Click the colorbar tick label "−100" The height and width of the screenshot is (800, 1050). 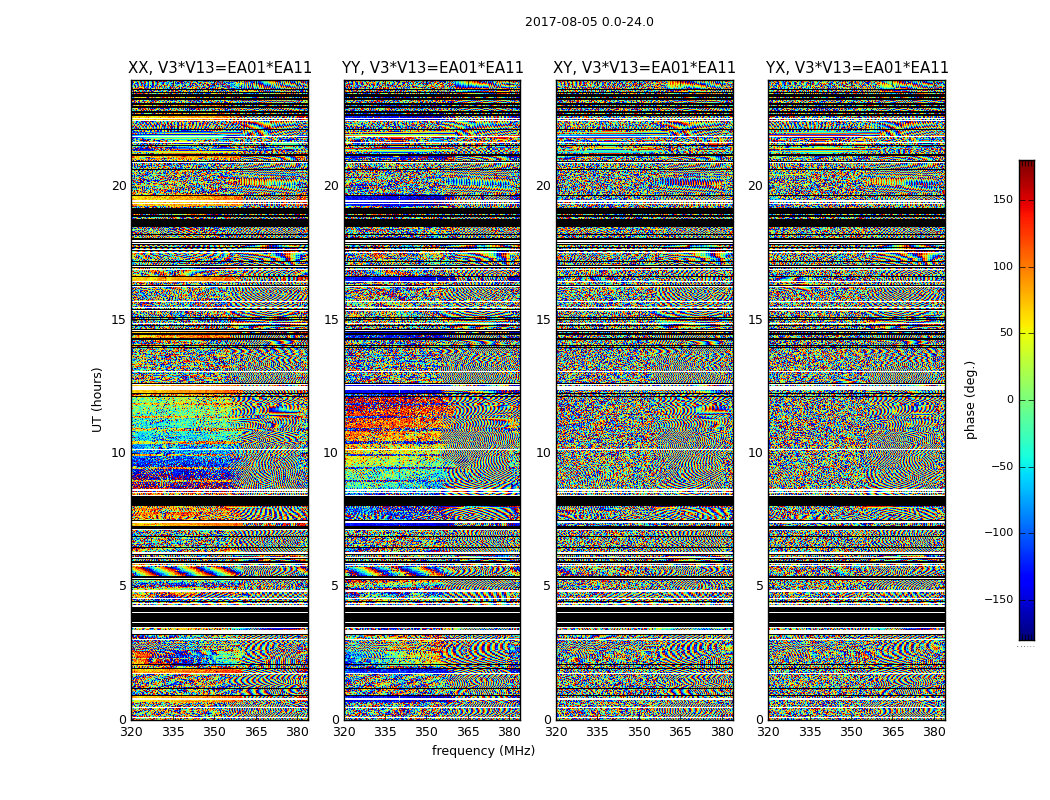pyautogui.click(x=998, y=532)
